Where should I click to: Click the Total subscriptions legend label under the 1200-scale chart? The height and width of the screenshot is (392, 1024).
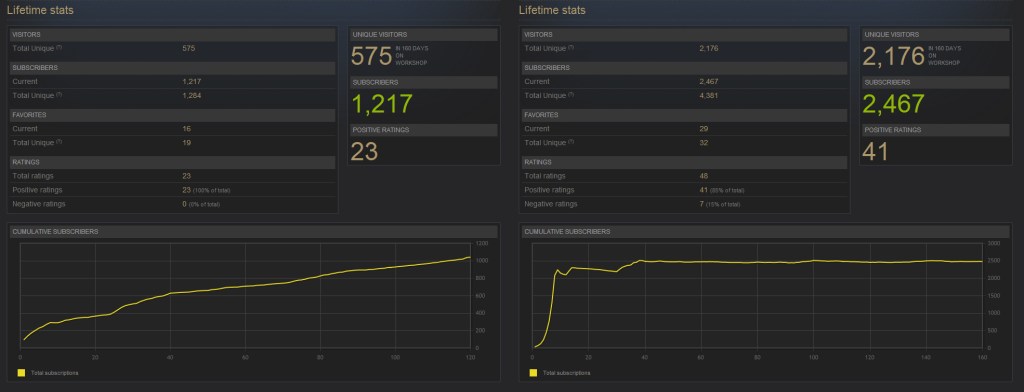point(55,373)
